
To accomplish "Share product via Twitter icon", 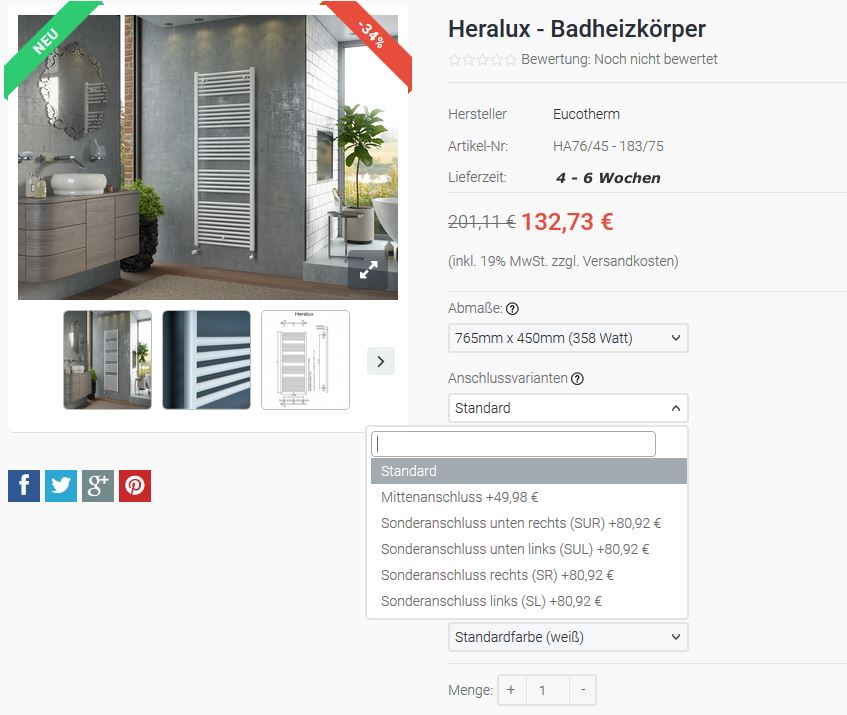I will 61,485.
